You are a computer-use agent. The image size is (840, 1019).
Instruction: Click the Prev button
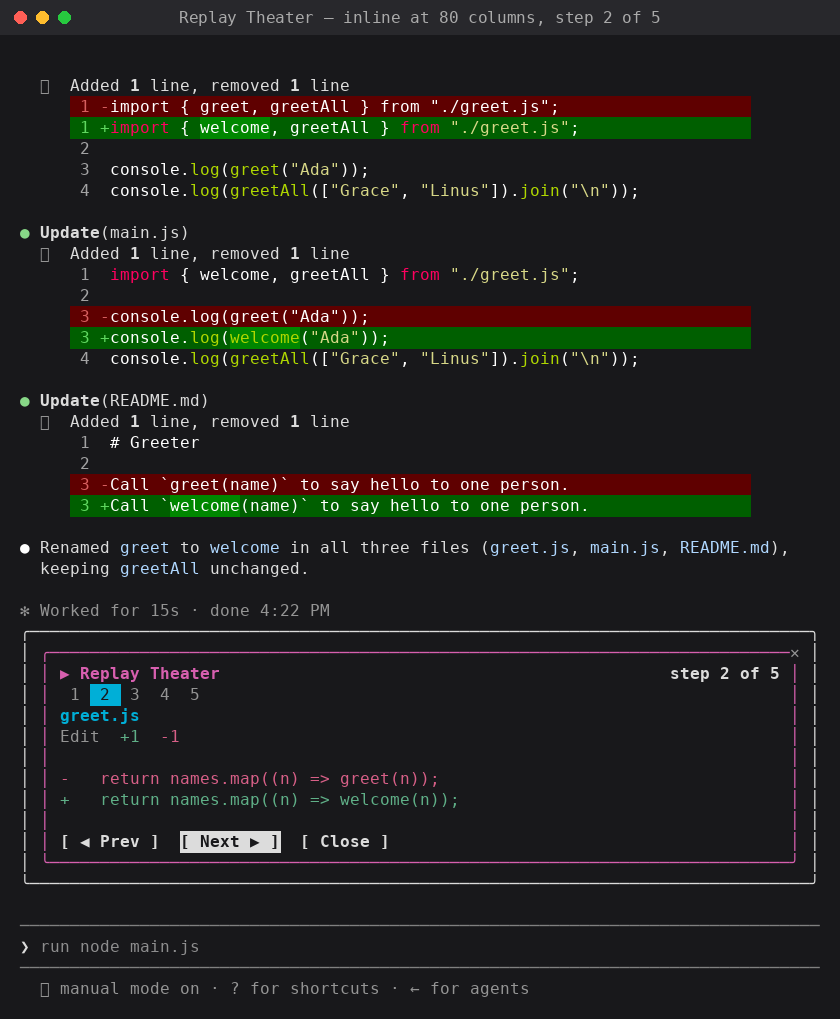click(110, 842)
